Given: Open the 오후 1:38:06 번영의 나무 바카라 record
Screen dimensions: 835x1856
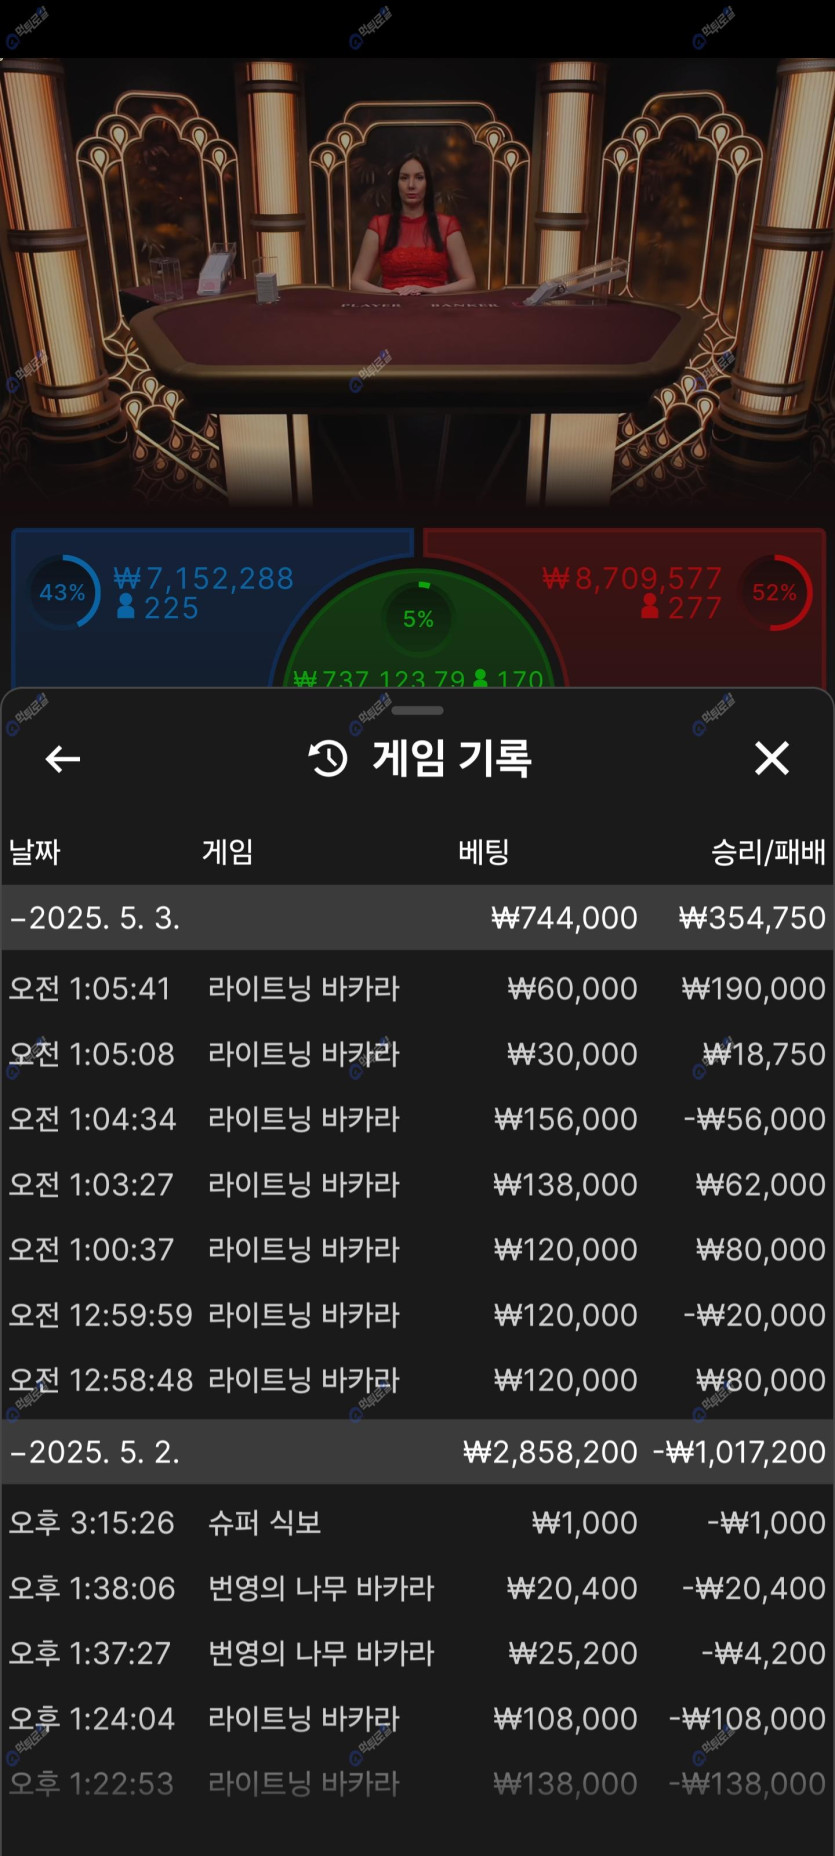Looking at the screenshot, I should (x=417, y=1588).
